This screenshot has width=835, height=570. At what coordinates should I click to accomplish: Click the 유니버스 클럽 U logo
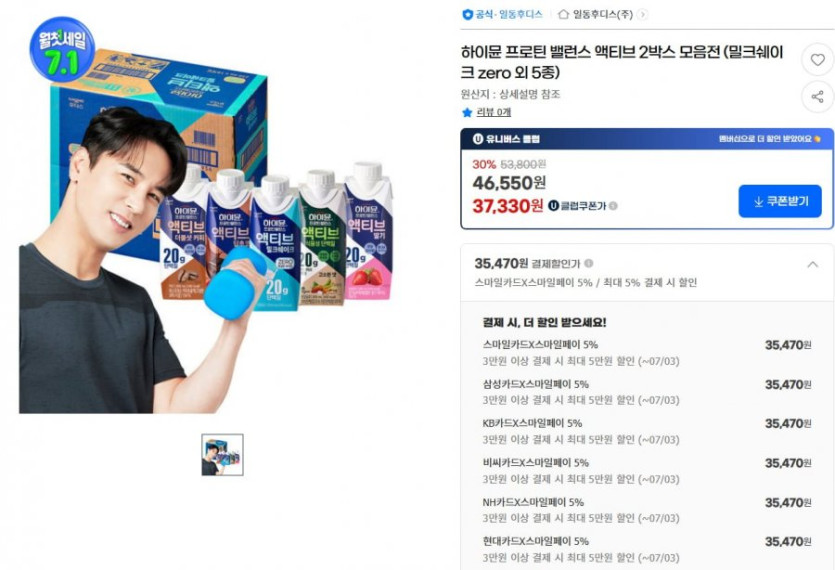point(478,139)
